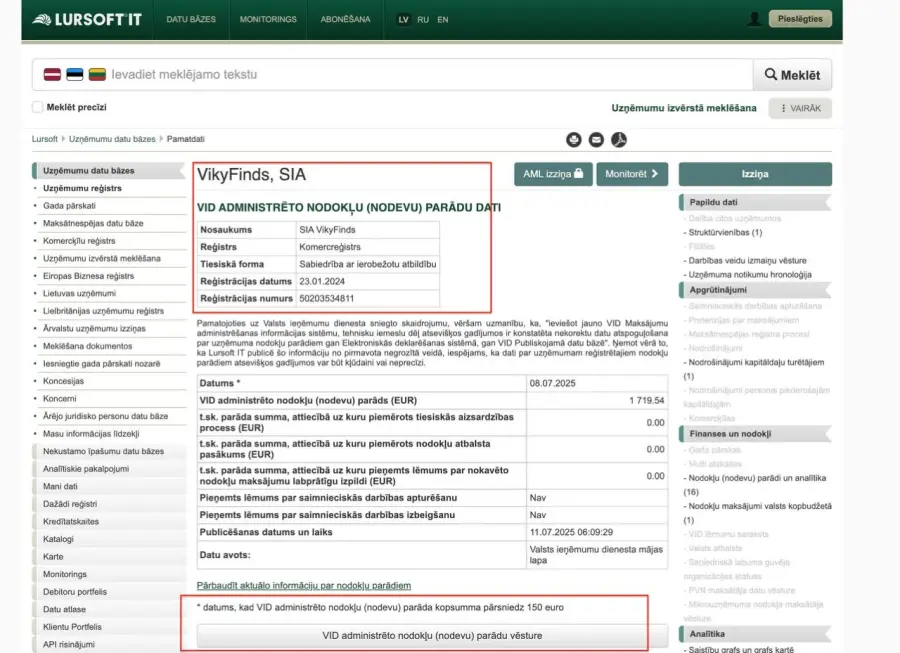
Task: Open Nodokļu (nodevu) parādi un analītika
Action: [755, 485]
